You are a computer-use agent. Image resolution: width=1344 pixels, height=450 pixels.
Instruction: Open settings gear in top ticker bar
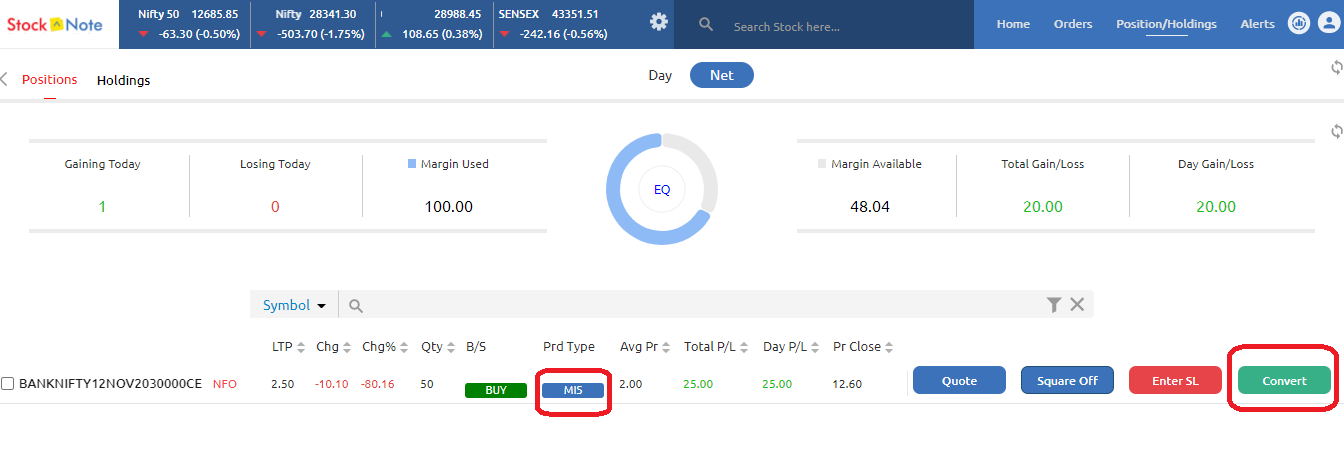pyautogui.click(x=658, y=22)
